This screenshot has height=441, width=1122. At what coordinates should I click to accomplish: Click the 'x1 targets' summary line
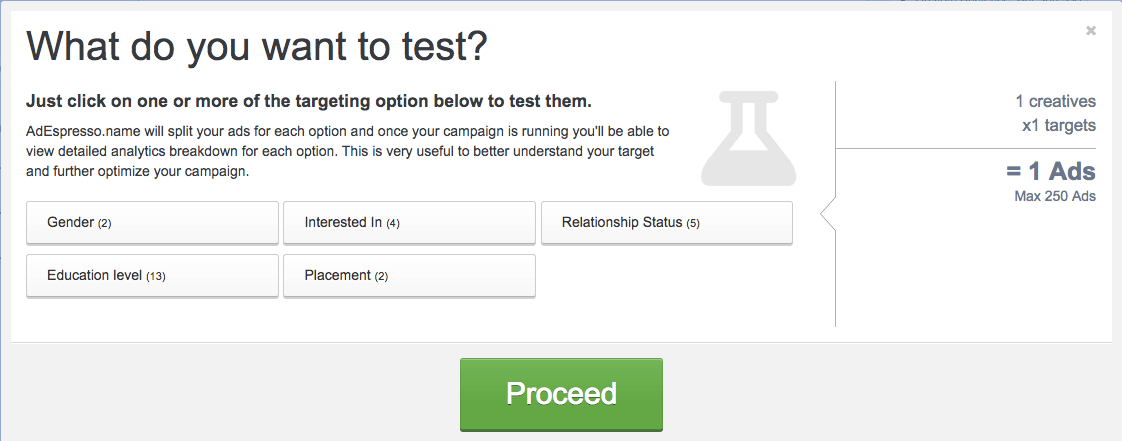point(1059,125)
